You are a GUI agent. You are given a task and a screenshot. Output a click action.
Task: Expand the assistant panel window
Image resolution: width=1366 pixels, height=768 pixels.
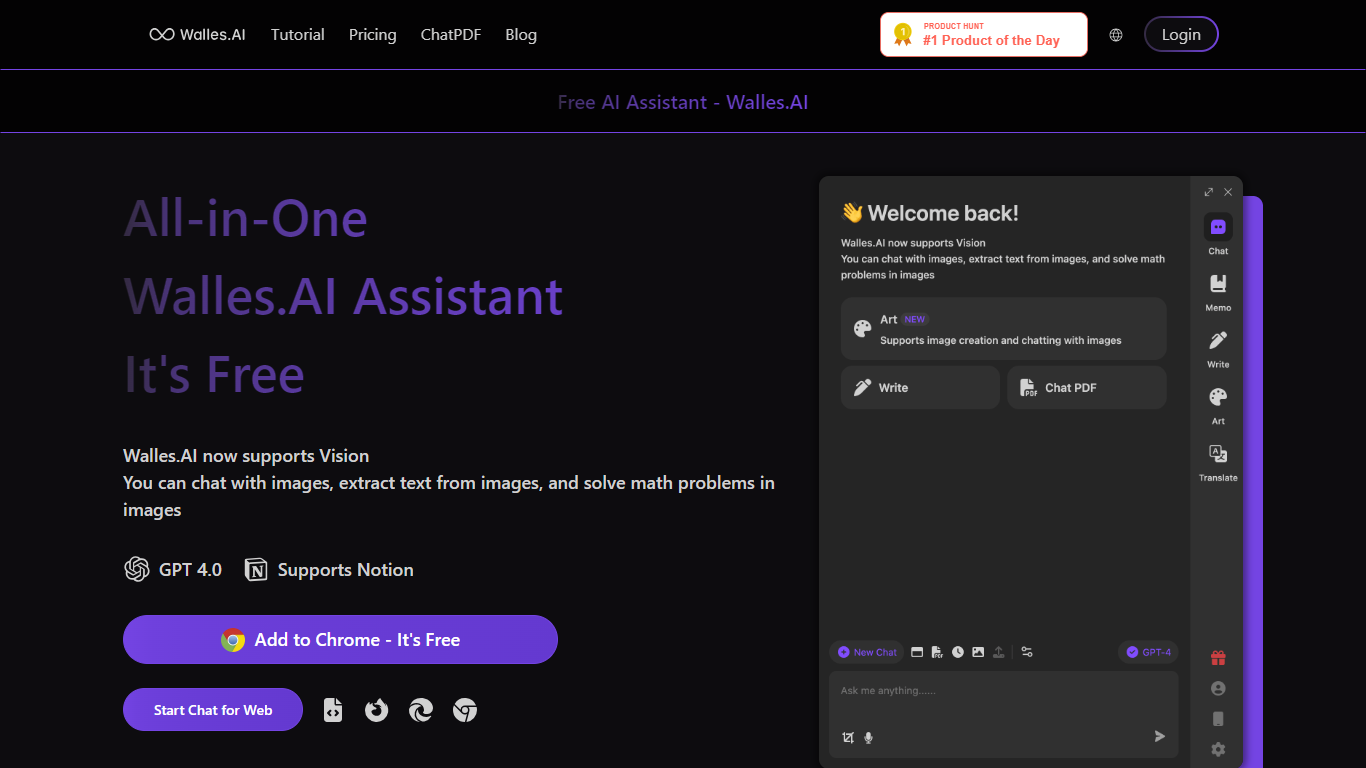1209,192
